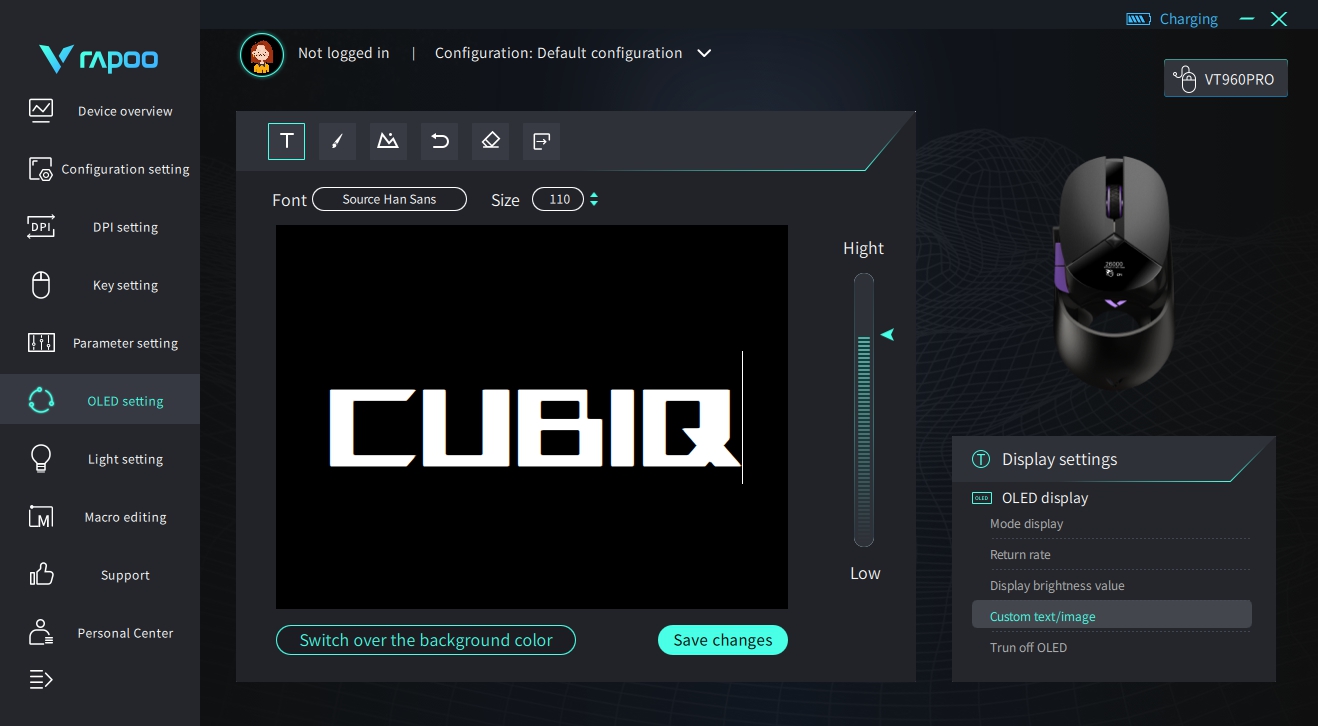Select the Brush drawing tool
The height and width of the screenshot is (726, 1318).
(x=337, y=141)
